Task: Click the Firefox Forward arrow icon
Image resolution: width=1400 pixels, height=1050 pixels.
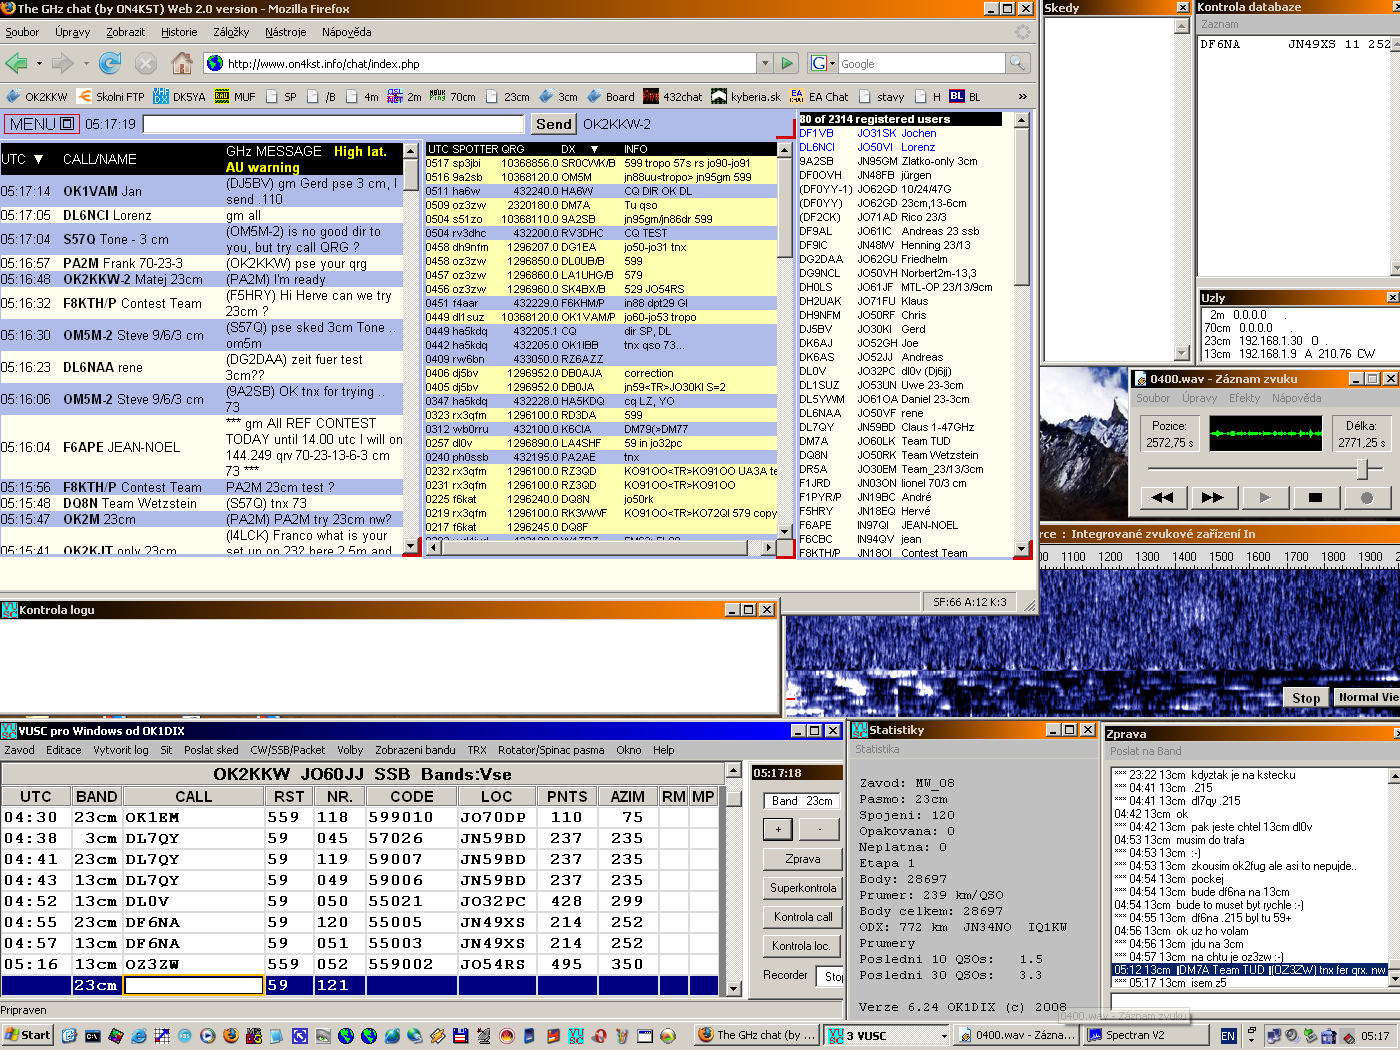Action: coord(63,63)
